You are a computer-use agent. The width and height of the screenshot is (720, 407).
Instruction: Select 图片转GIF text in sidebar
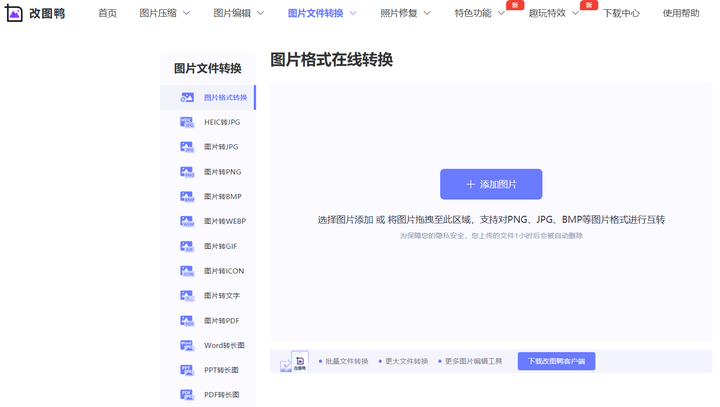(220, 246)
